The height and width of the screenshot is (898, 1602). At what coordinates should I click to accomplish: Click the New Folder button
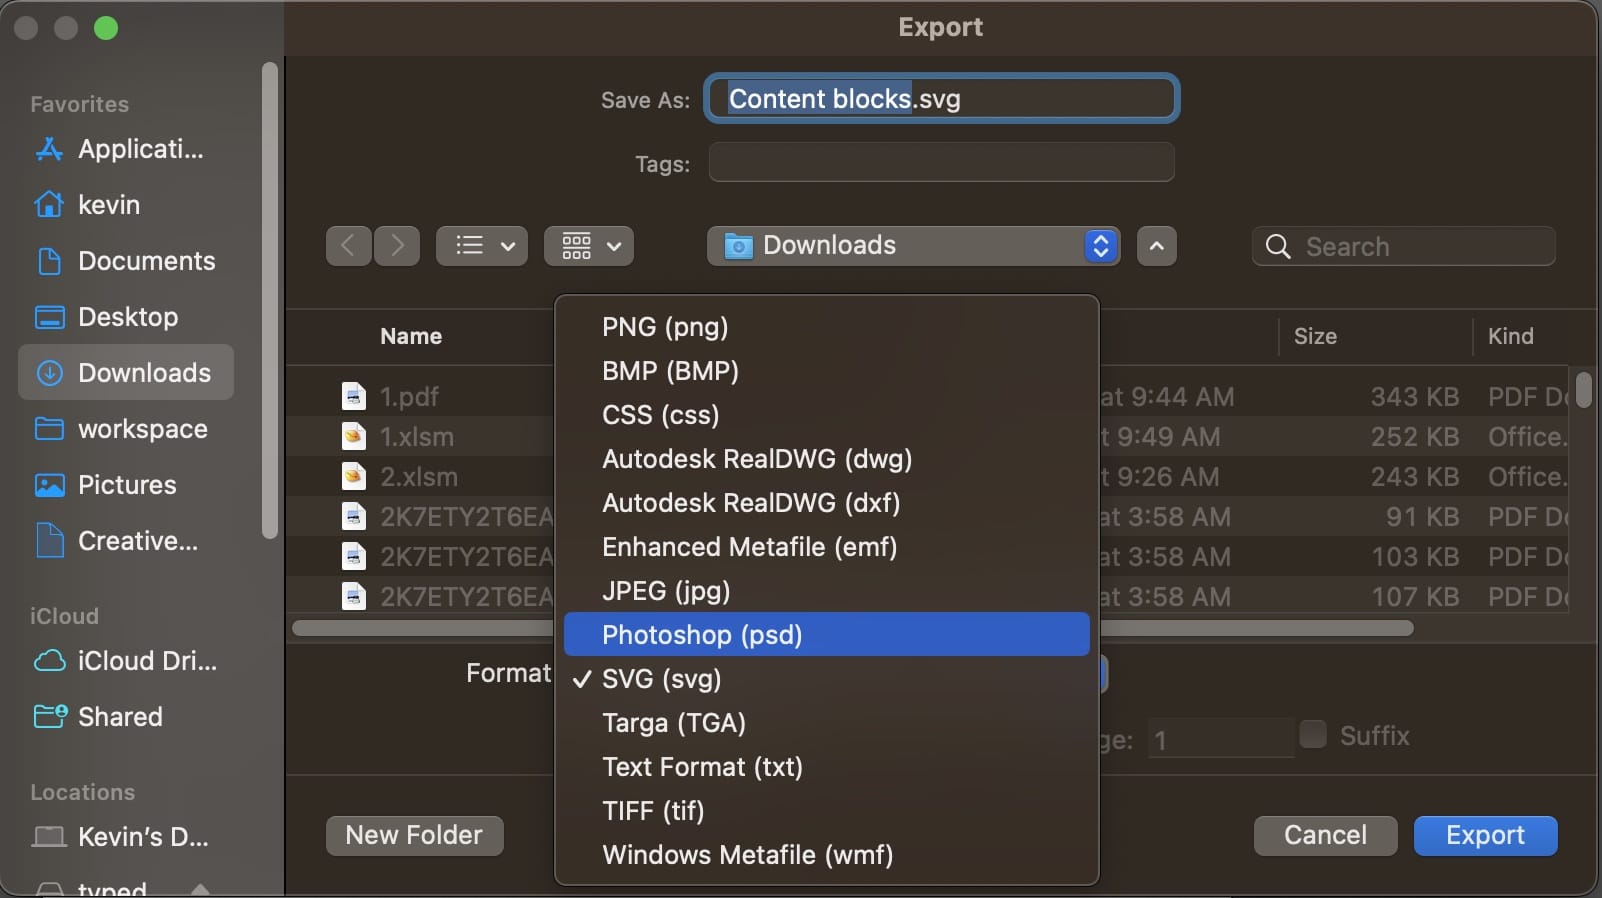tap(415, 835)
